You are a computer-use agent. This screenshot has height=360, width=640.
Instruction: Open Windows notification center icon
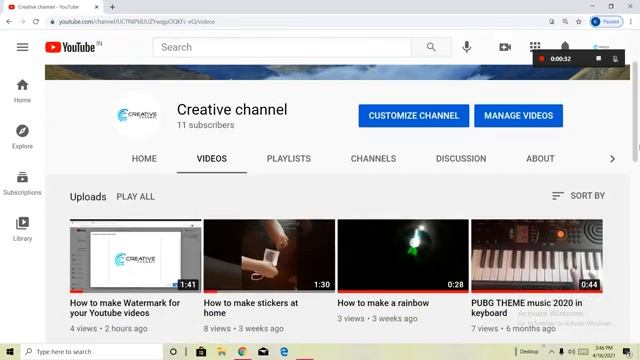[x=627, y=351]
